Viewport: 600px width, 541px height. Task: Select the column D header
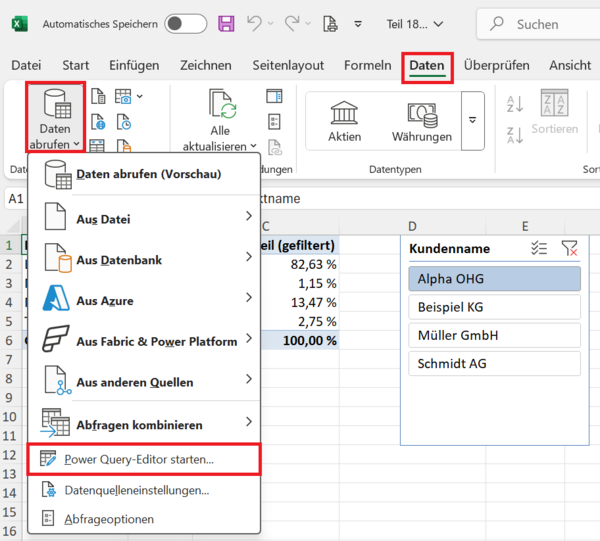pos(412,226)
